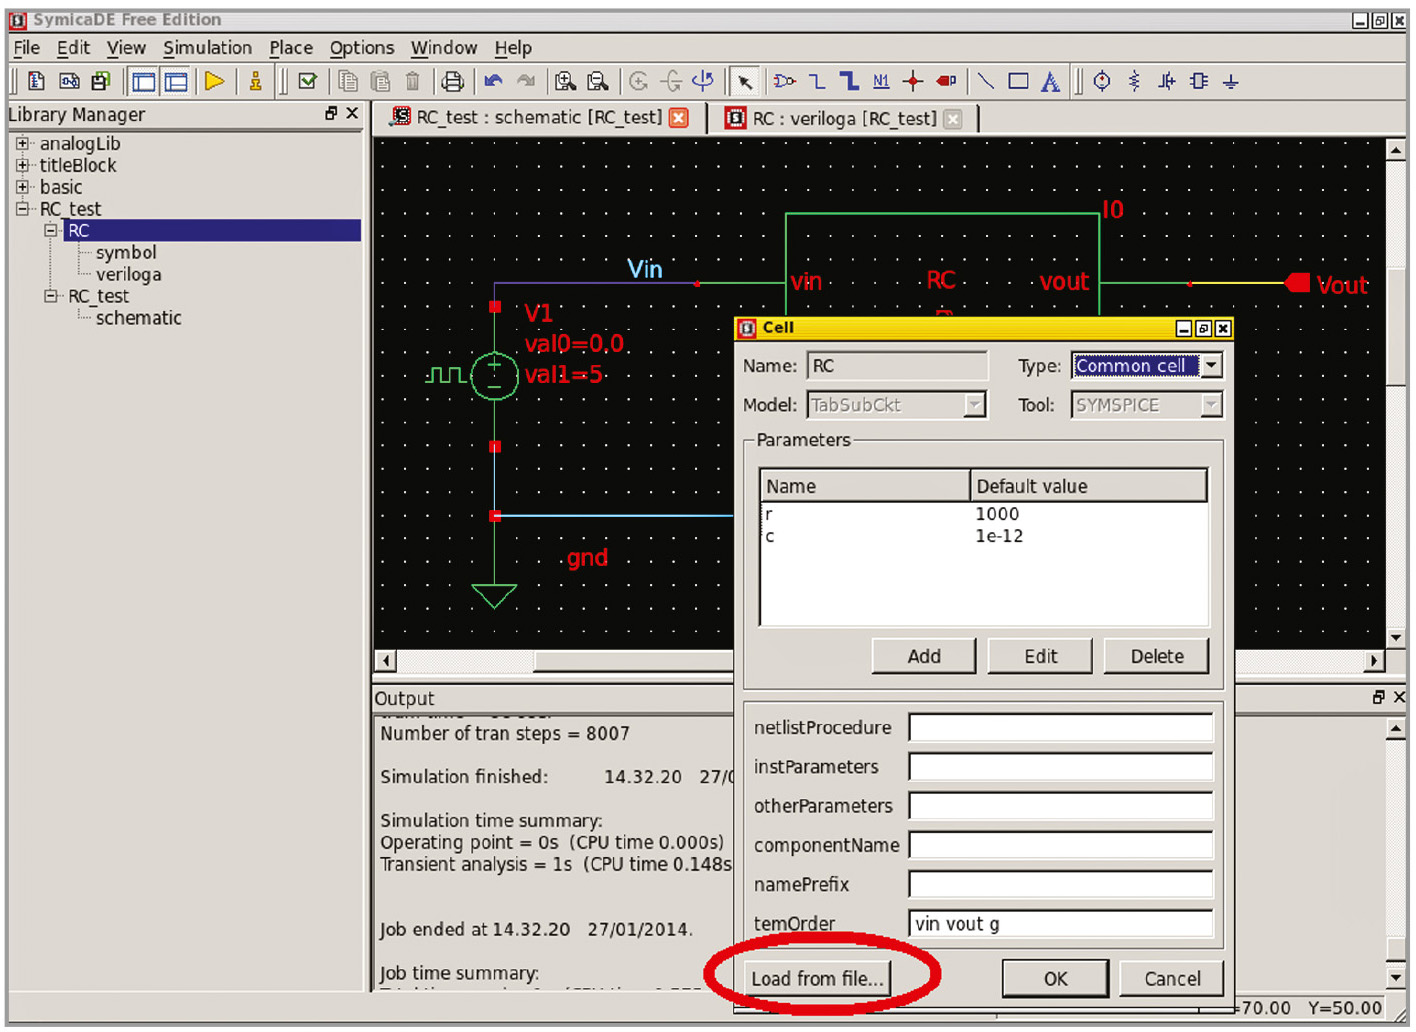Open the Type dropdown showing Common cell
This screenshot has width=1416, height=1032.
[x=1212, y=365]
